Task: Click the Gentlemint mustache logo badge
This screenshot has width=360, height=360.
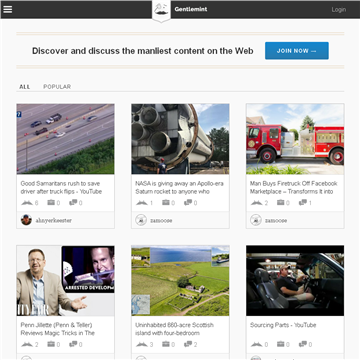Action: (x=161, y=11)
